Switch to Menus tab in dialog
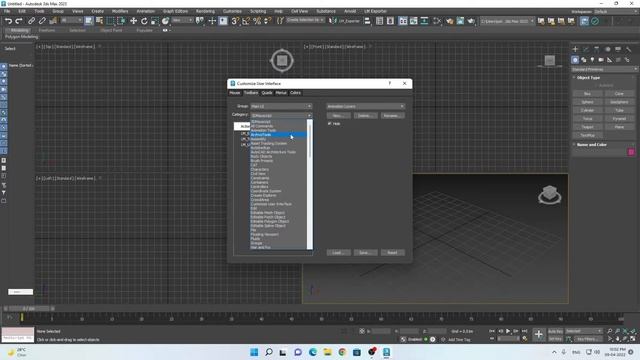This screenshot has height=360, width=640. coord(281,93)
